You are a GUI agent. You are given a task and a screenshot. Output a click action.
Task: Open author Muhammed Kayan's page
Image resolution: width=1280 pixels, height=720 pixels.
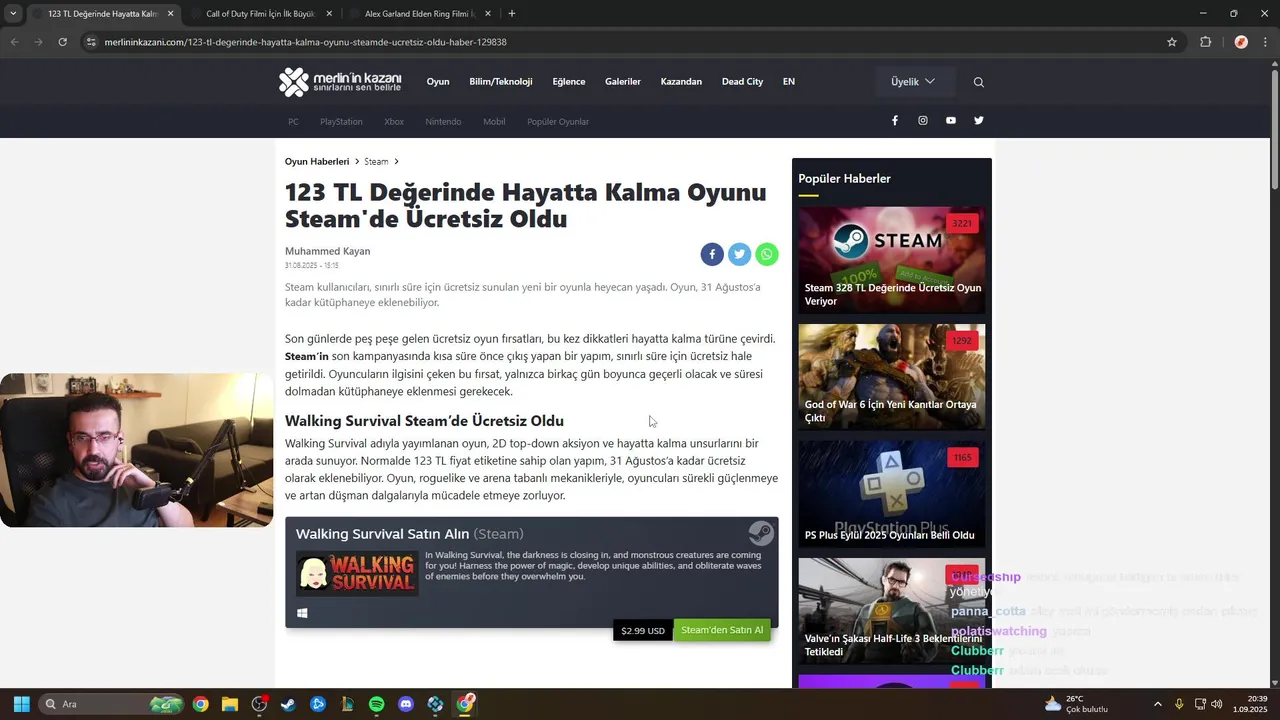(x=327, y=251)
